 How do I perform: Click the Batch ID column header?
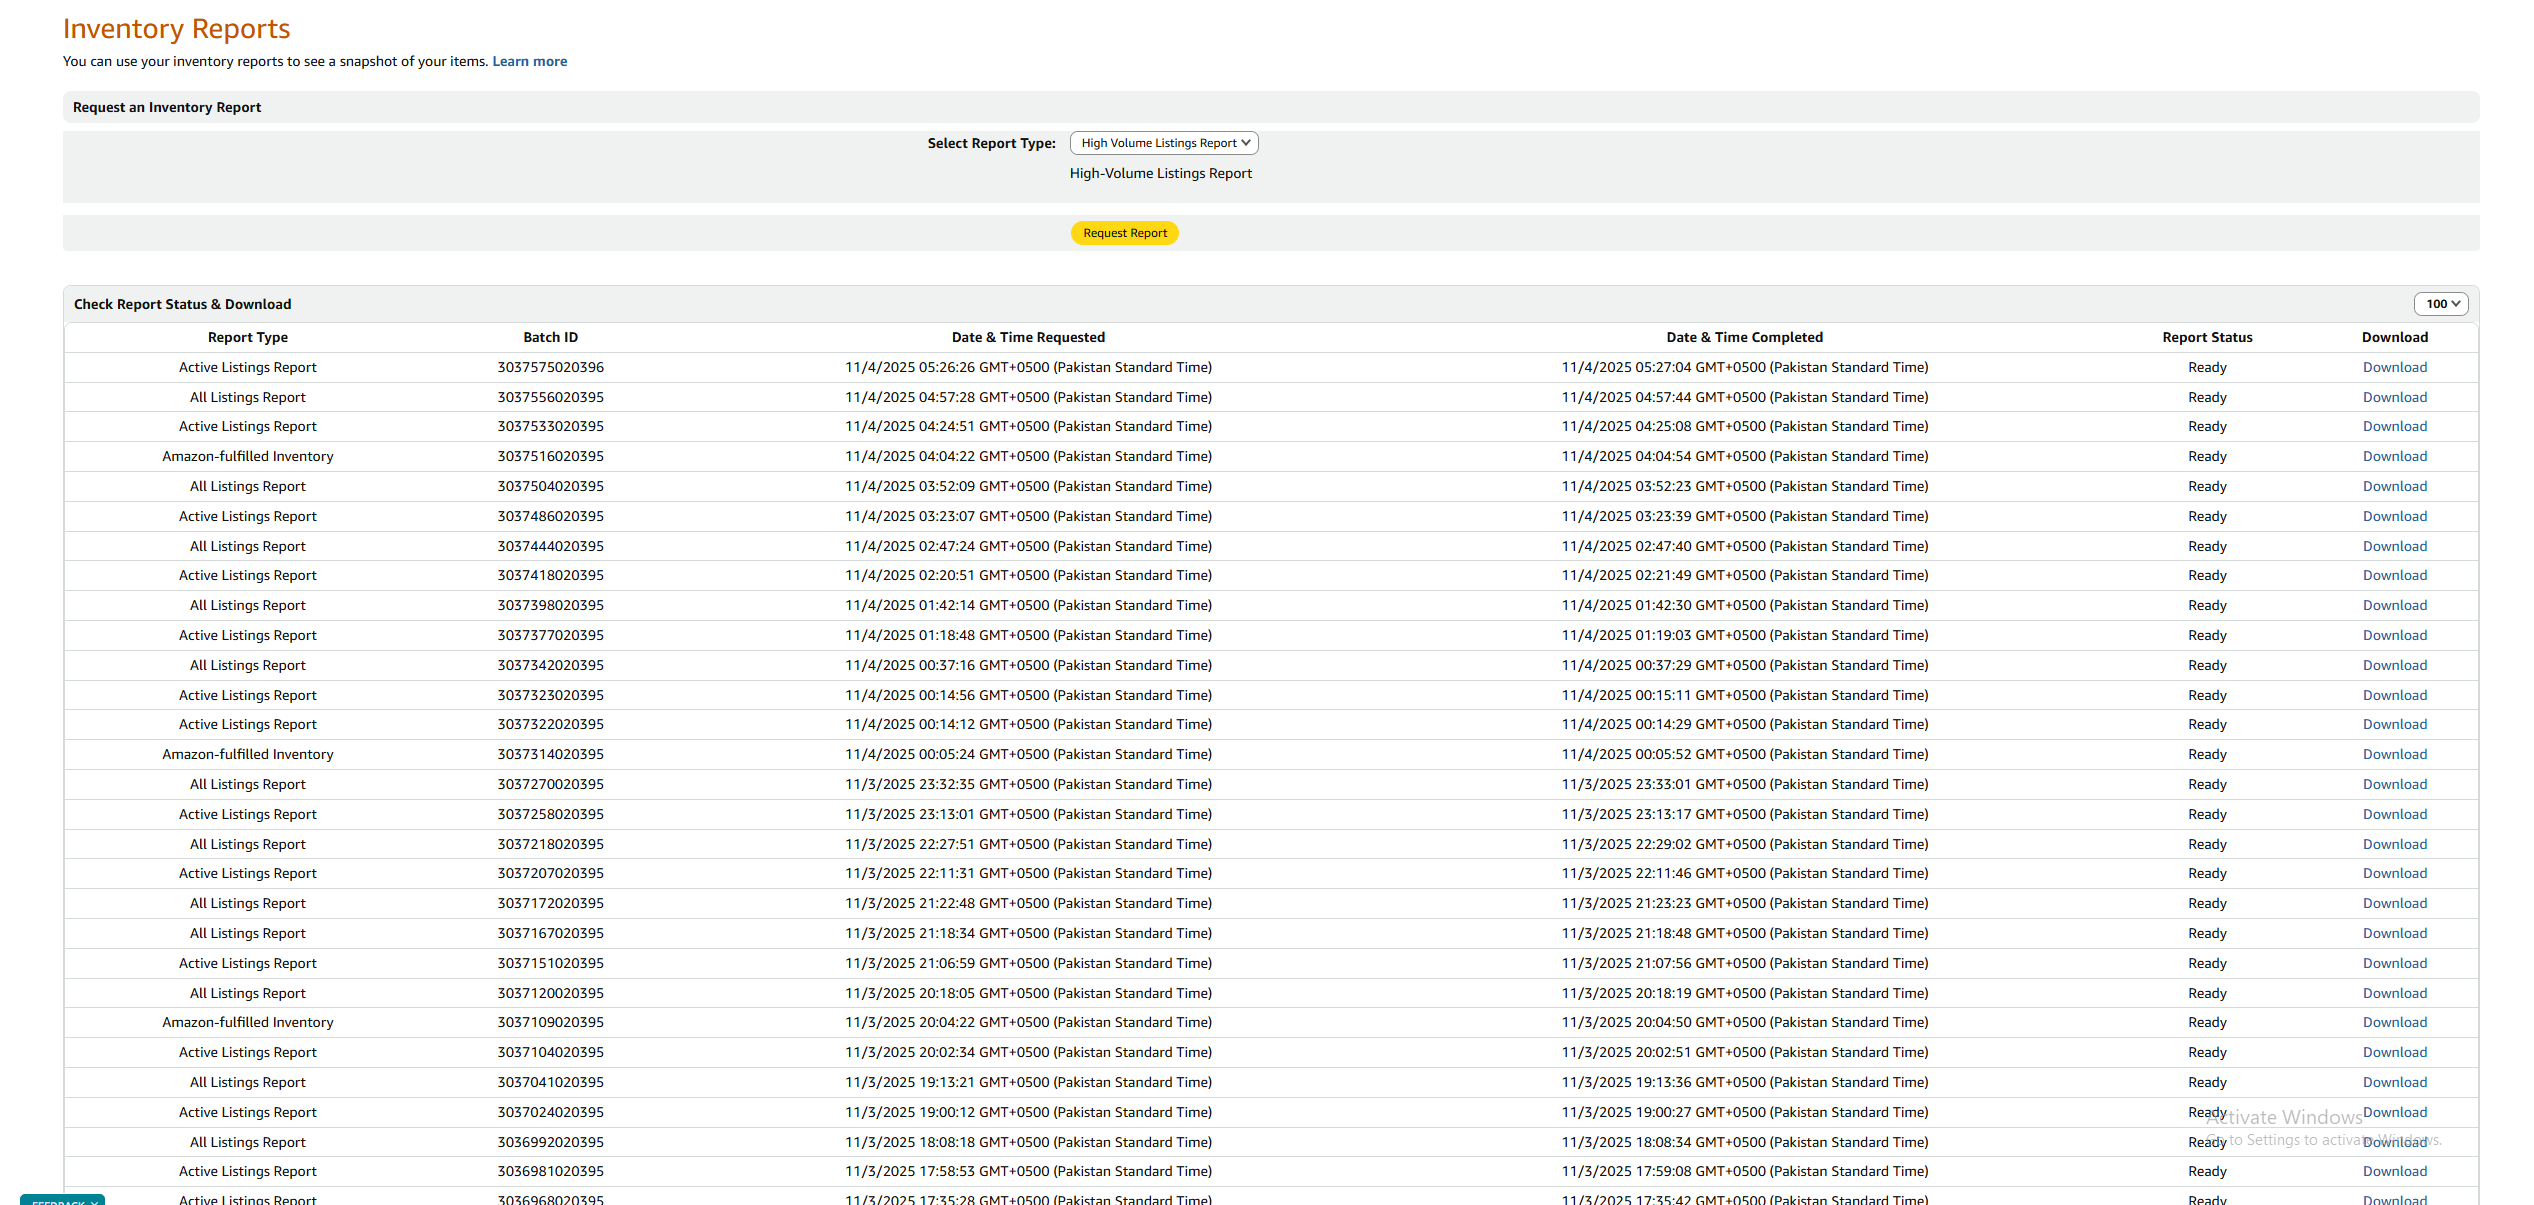(x=551, y=337)
